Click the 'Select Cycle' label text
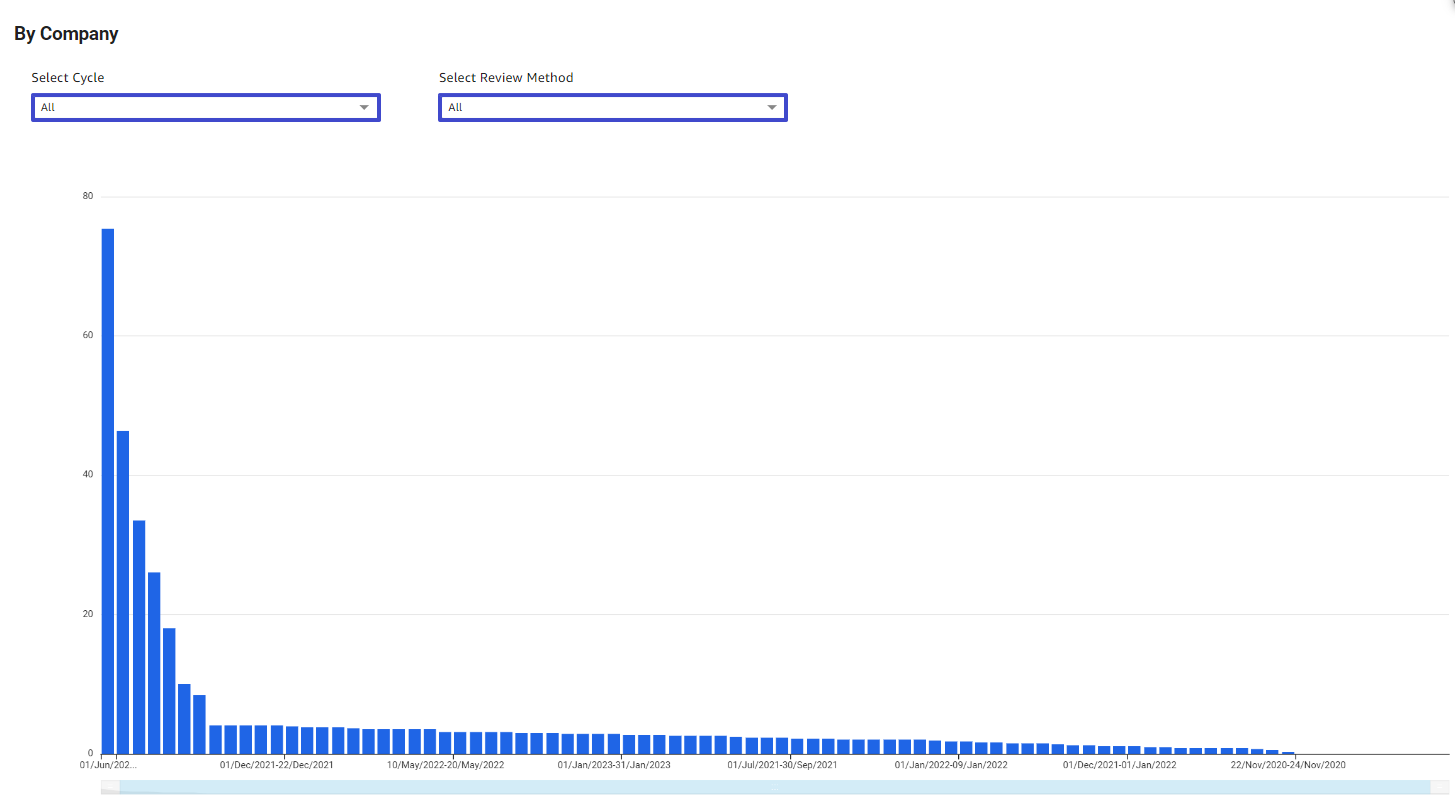 [68, 77]
